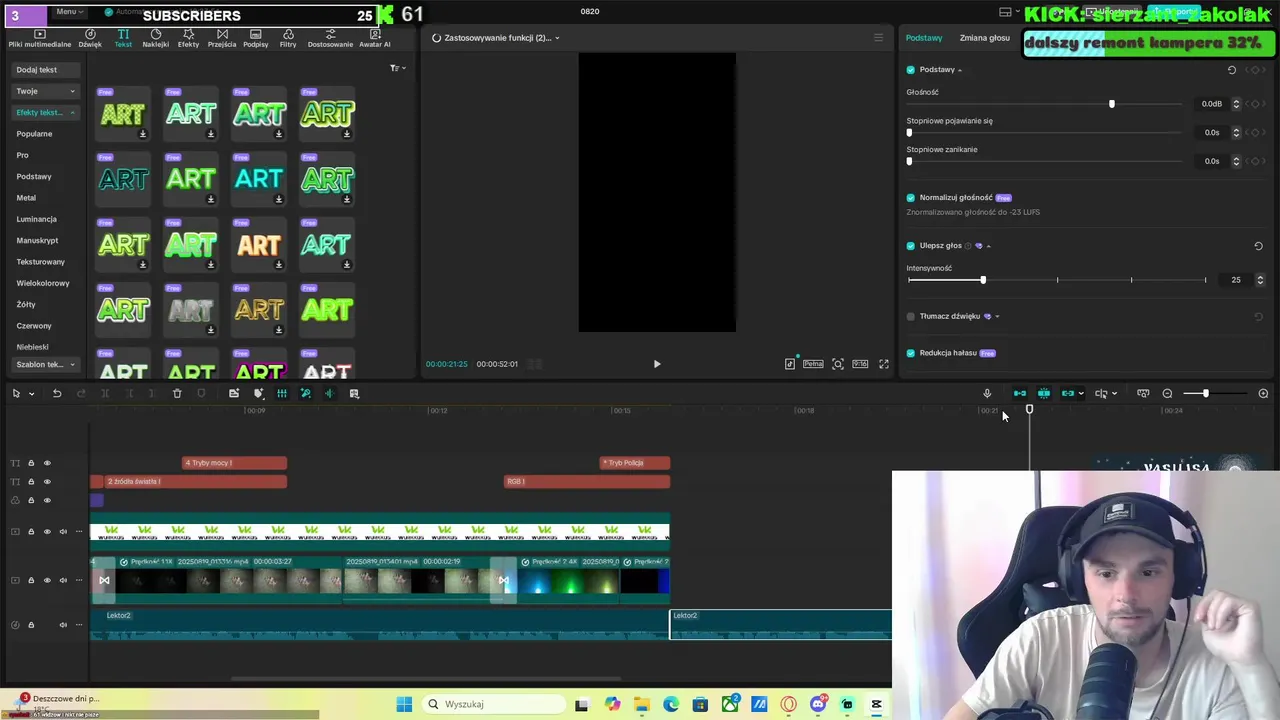This screenshot has height=720, width=1280.
Task: Uncheck the Podstawy checkbox
Action: pos(911,70)
